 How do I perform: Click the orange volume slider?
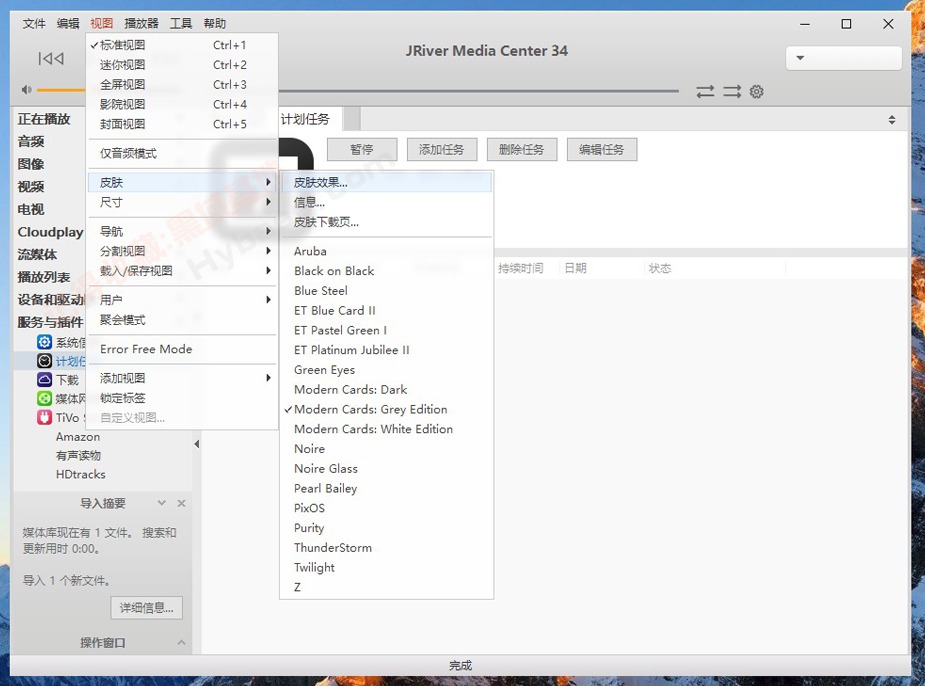[x=61, y=90]
